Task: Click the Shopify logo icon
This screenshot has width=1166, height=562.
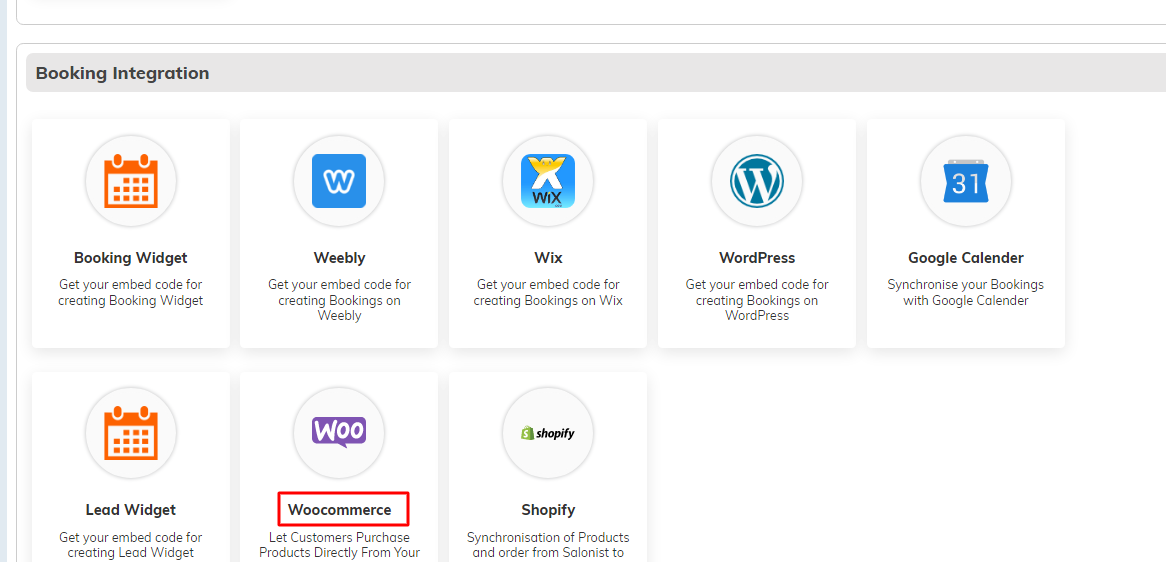Action: tap(548, 433)
